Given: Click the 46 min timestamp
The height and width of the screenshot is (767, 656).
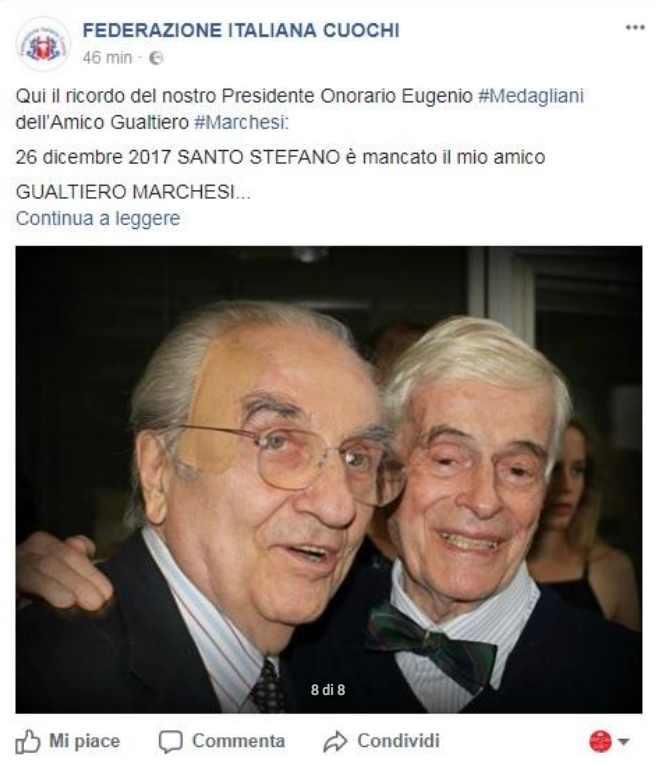Looking at the screenshot, I should [107, 58].
